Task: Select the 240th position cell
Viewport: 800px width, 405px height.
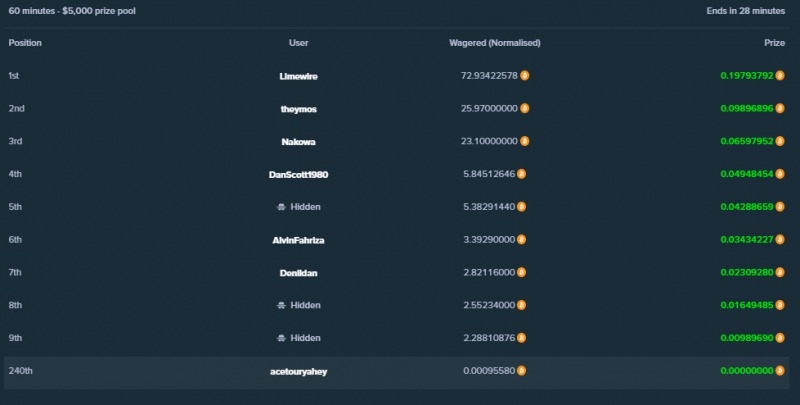Action: (x=20, y=371)
